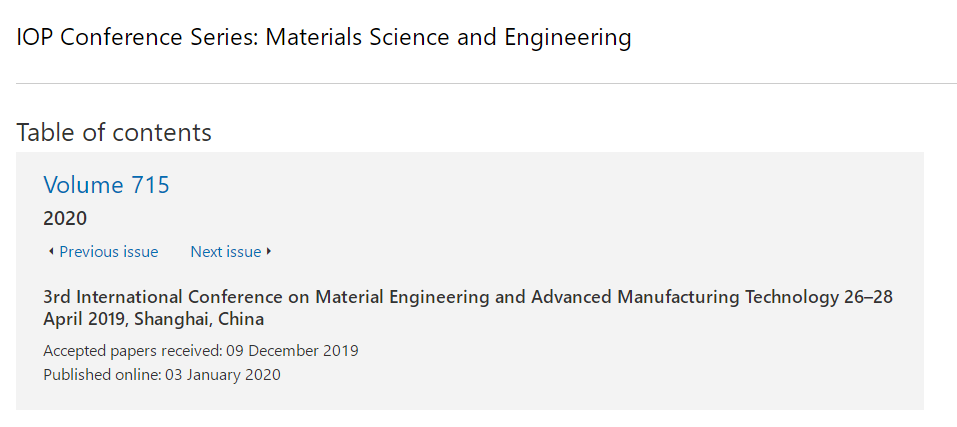Click the 03 January 2020 date
Image resolution: width=957 pixels, height=427 pixels.
[x=223, y=374]
